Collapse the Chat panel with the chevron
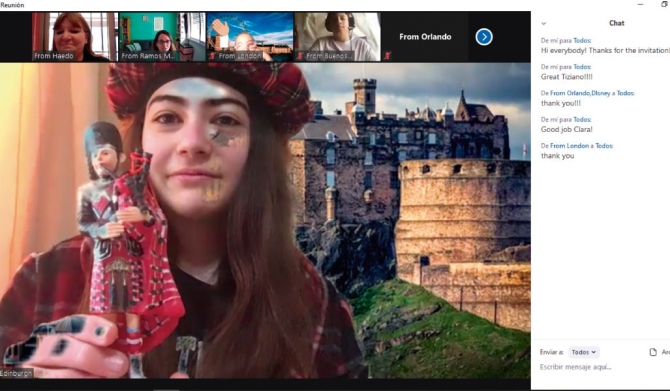670x391 pixels. [x=544, y=24]
